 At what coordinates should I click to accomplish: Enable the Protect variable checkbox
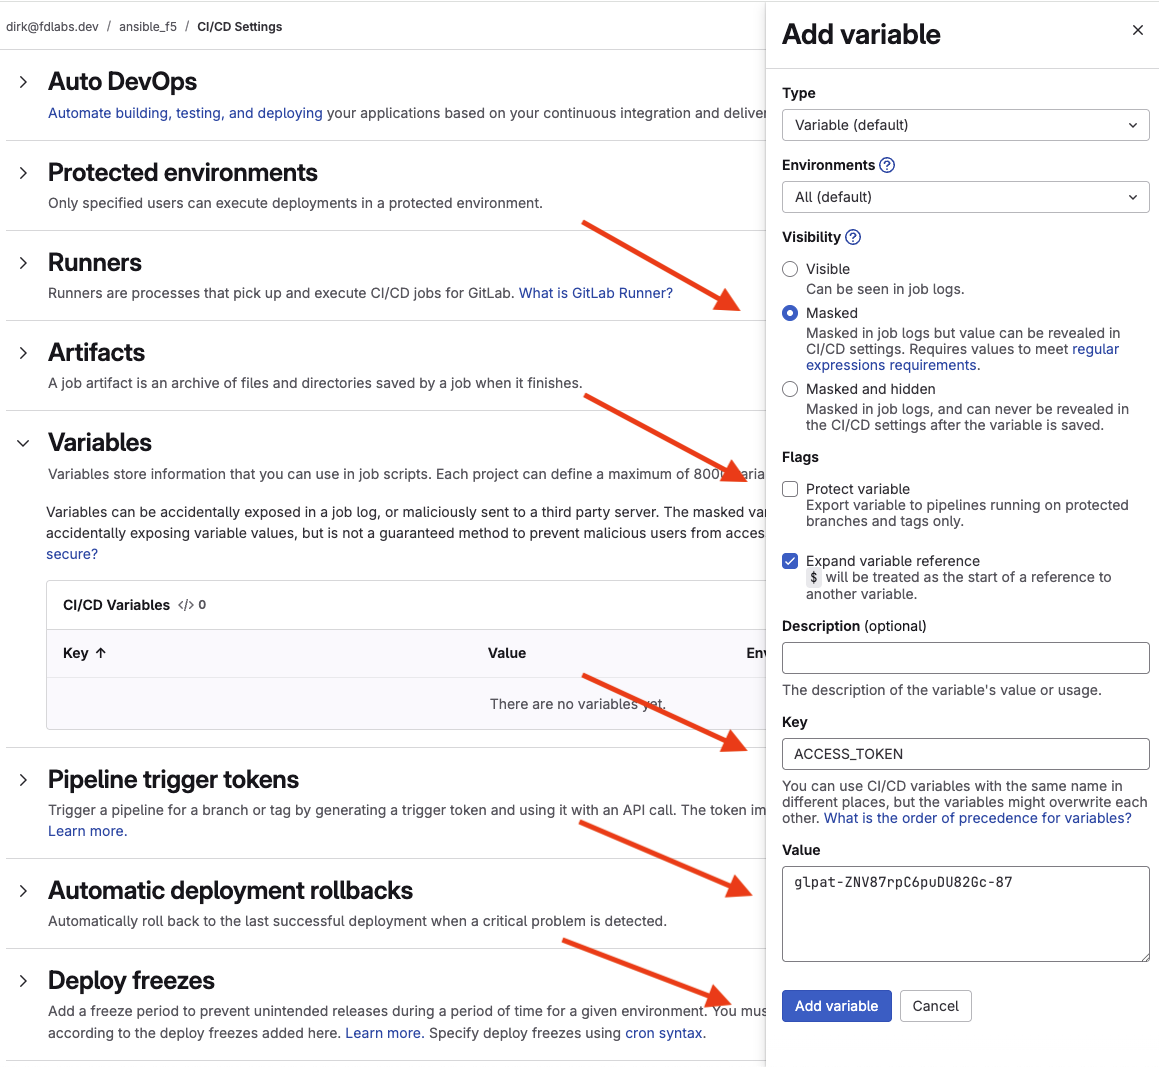[x=790, y=489]
